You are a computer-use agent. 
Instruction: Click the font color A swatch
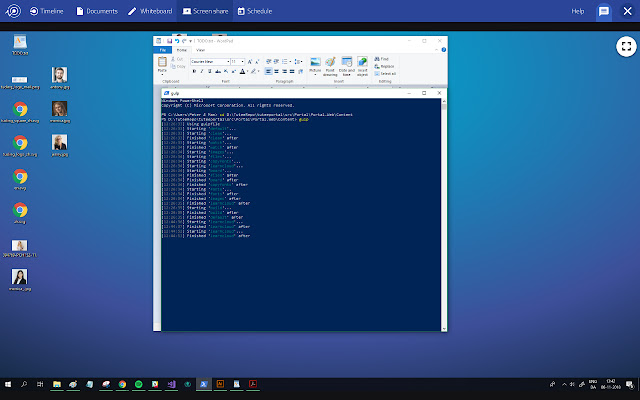click(x=242, y=71)
